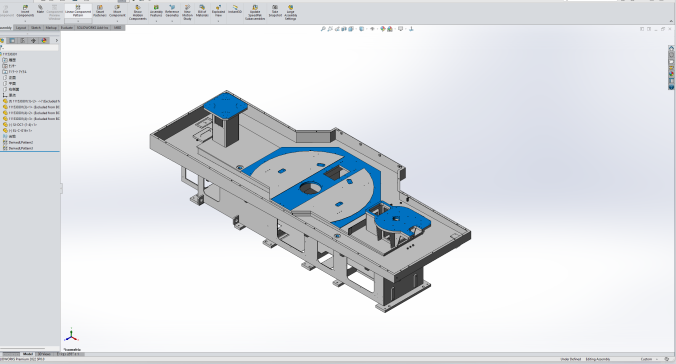Select Origin item in feature tree
The height and width of the screenshot is (364, 676).
click(x=9, y=95)
